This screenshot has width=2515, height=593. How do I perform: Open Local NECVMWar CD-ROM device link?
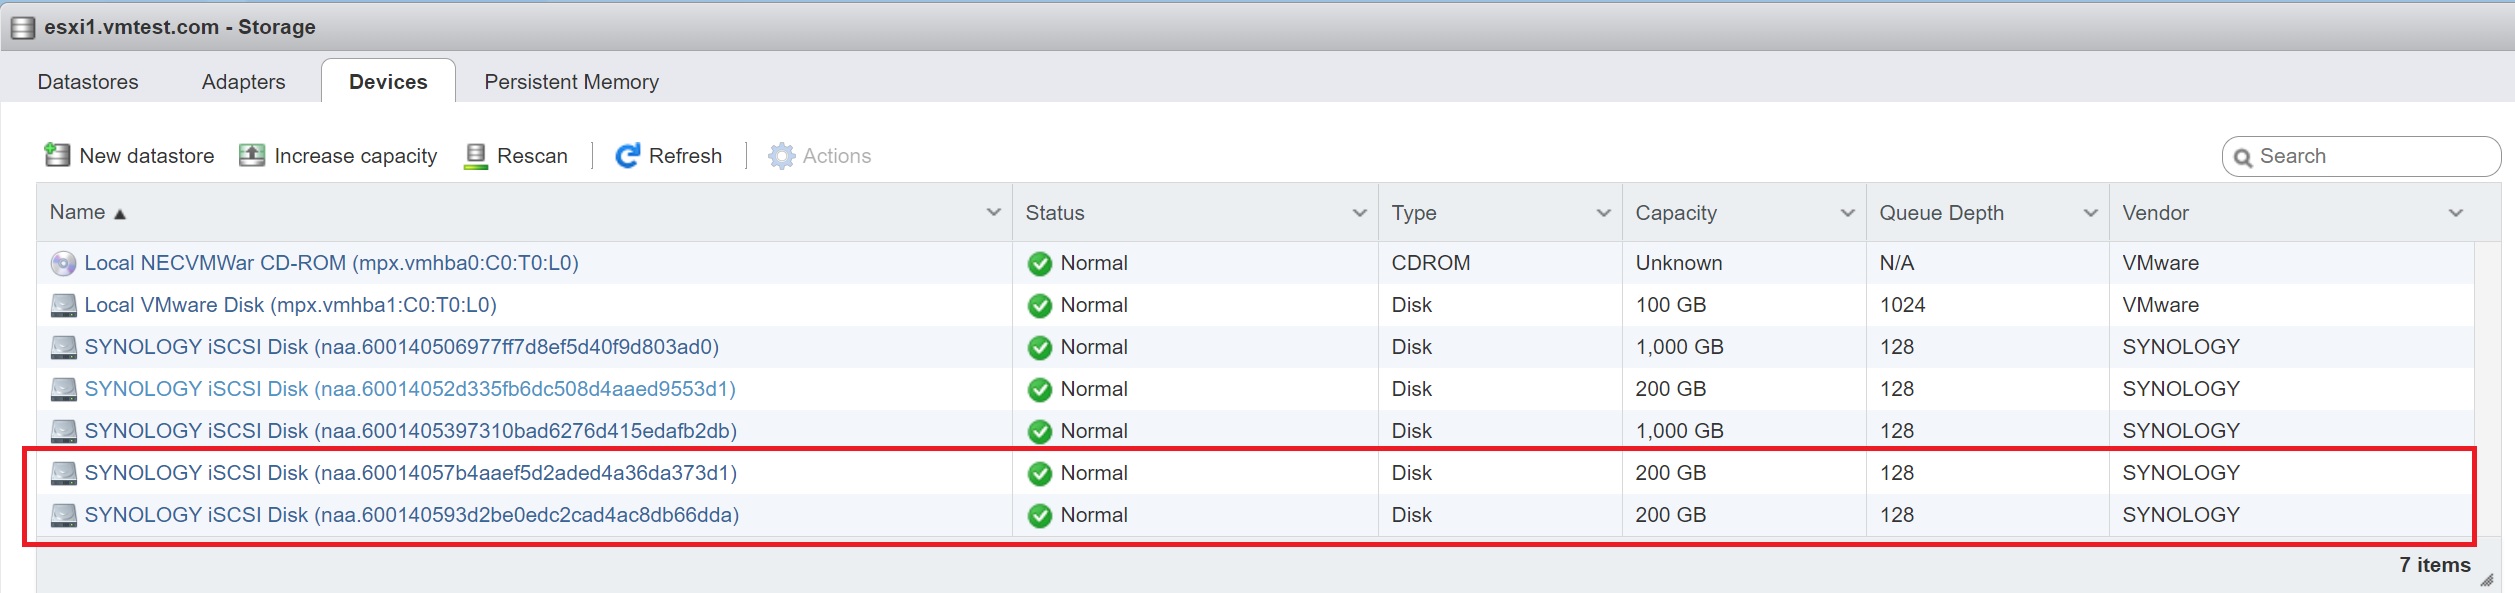331,263
